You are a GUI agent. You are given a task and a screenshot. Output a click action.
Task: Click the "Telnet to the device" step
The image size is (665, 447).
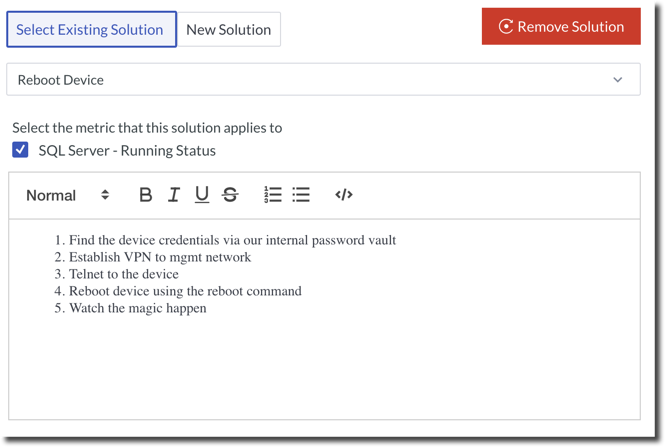(123, 274)
